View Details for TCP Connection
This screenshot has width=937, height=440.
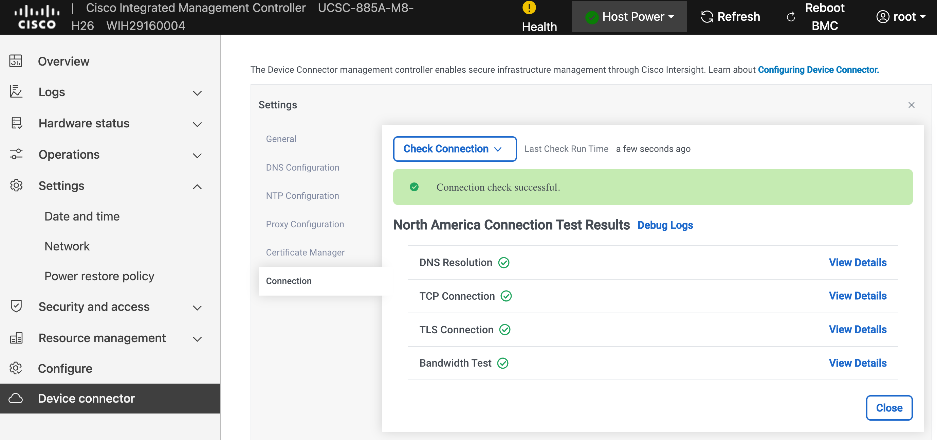[858, 296]
